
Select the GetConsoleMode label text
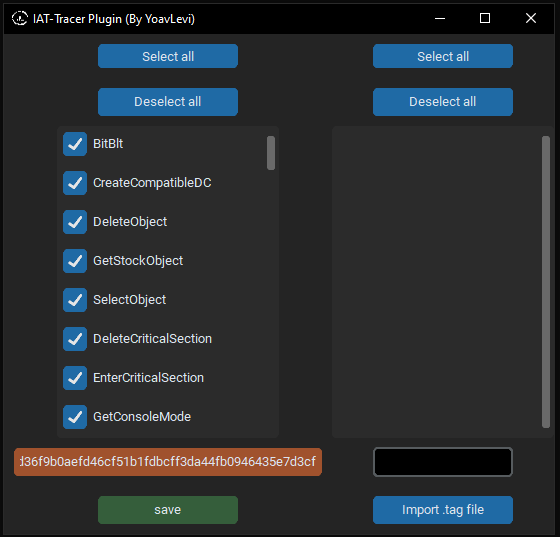tap(142, 417)
